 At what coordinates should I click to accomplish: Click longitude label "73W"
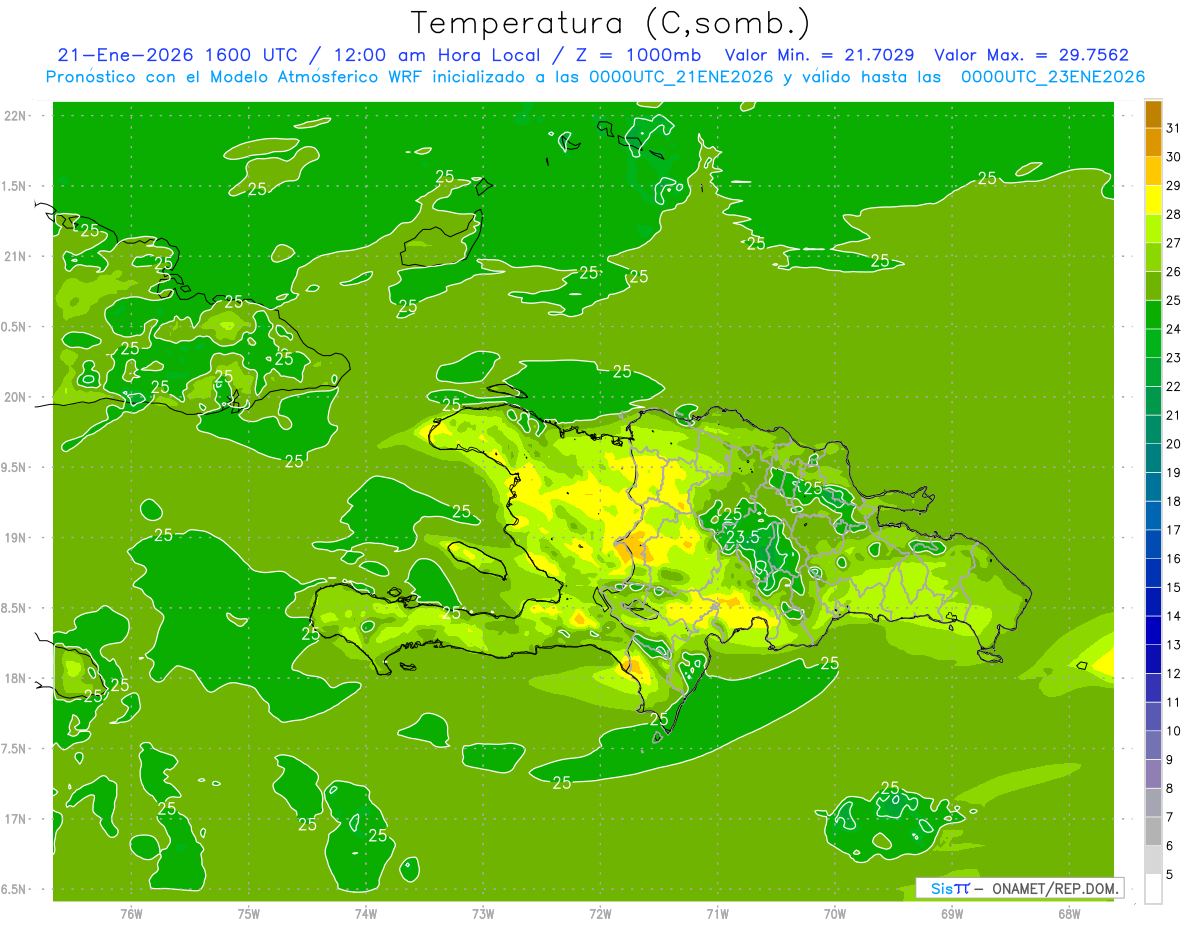pyautogui.click(x=483, y=914)
